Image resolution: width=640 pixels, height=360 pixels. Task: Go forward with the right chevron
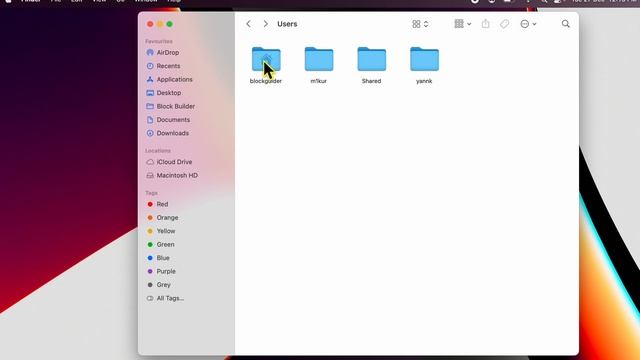click(x=265, y=24)
